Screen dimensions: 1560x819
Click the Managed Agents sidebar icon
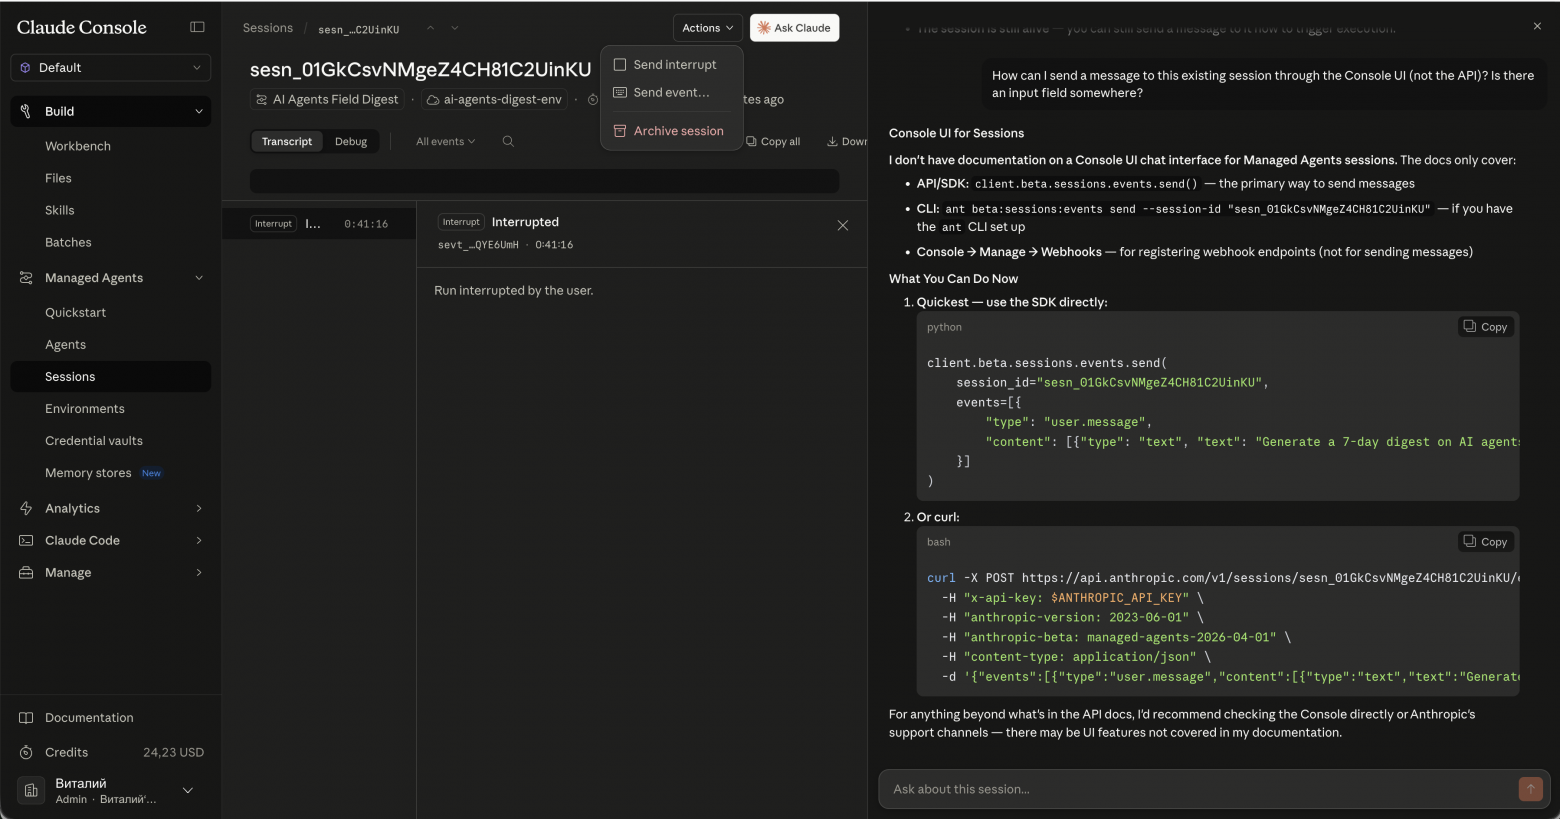pyautogui.click(x=26, y=278)
